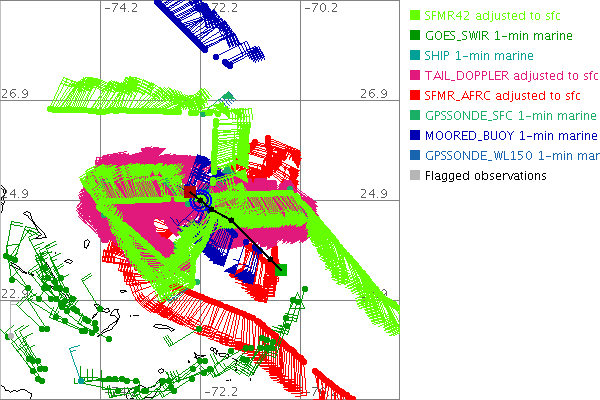
Task: Click the -74.2 longitude label
Action: click(x=121, y=8)
